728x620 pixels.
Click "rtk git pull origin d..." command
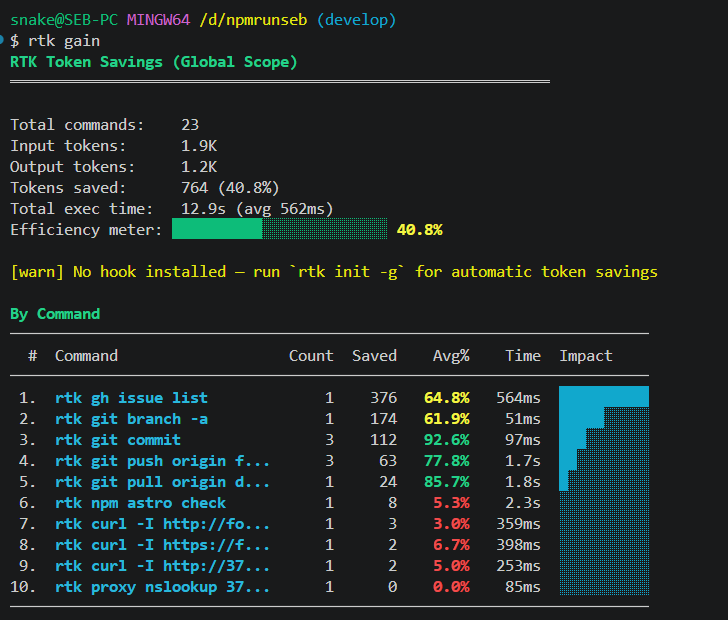(162, 482)
